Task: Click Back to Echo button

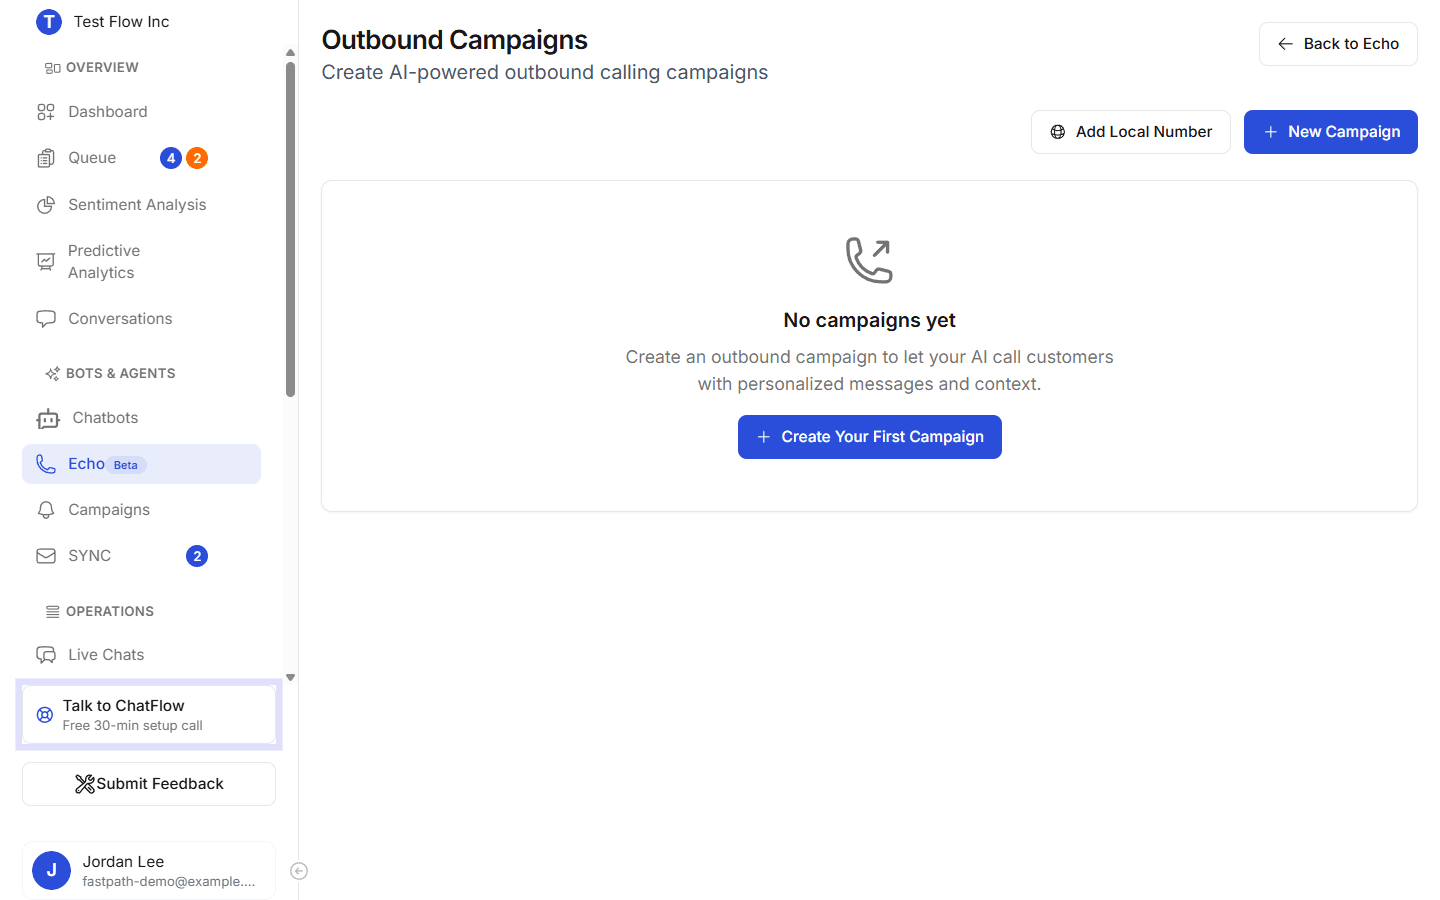Action: (x=1338, y=44)
